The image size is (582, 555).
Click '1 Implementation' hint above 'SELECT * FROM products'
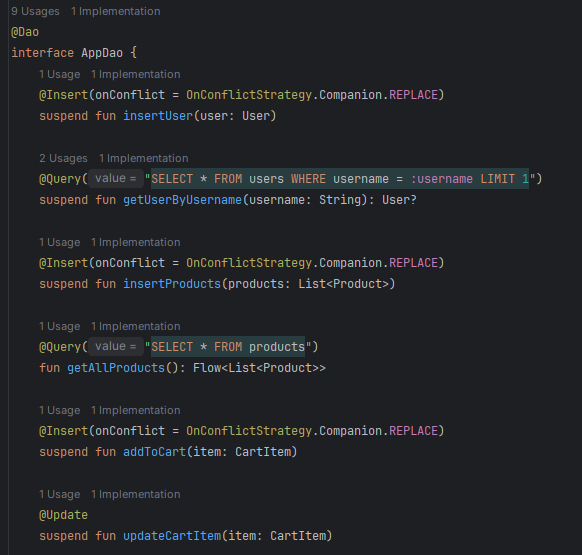(136, 326)
